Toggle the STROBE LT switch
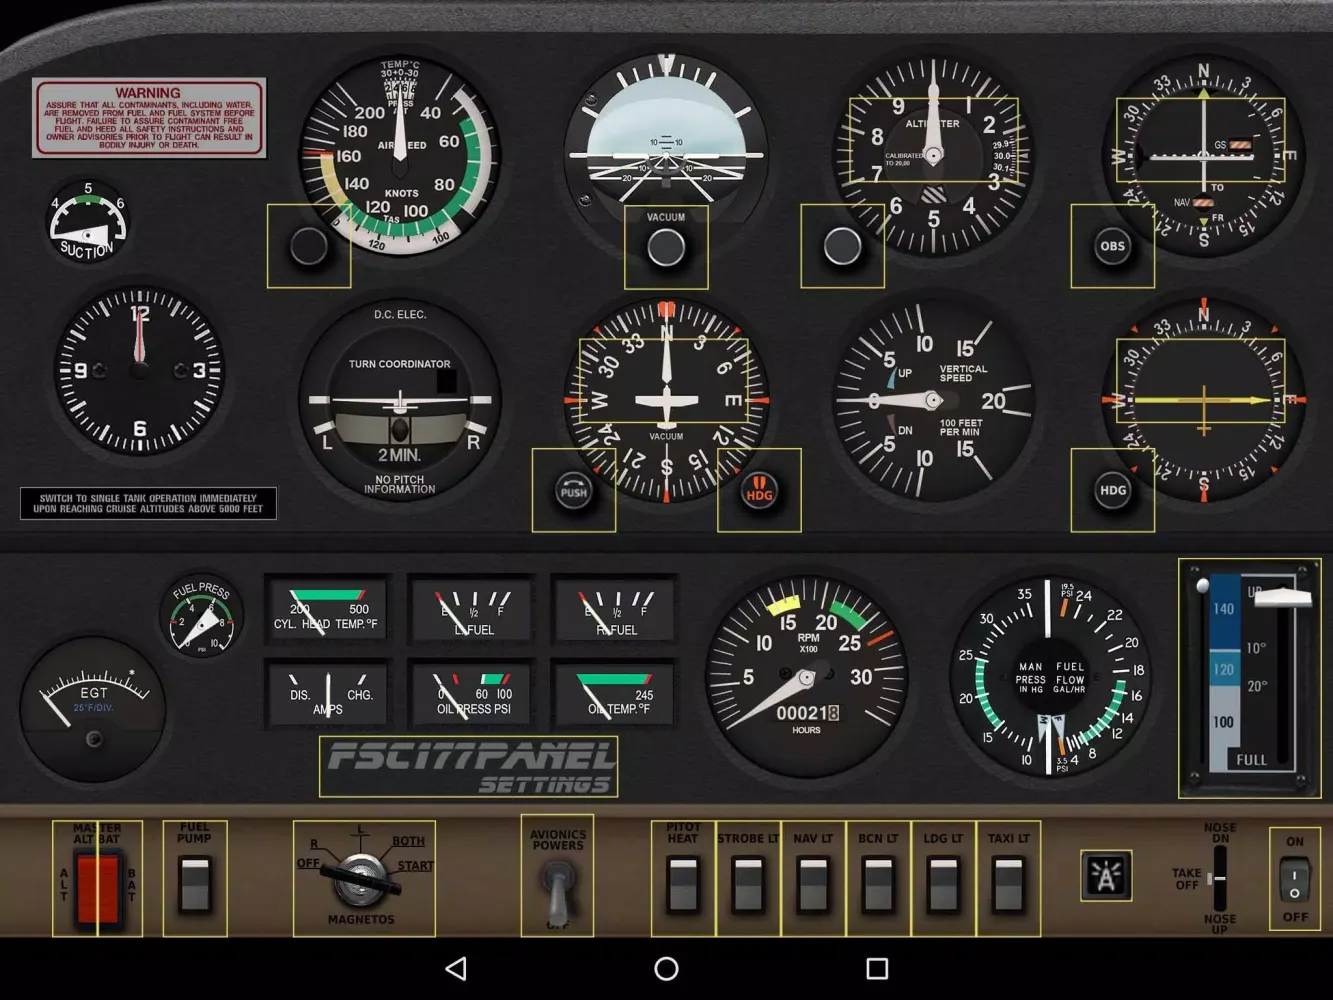Viewport: 1333px width, 1000px height. pos(748,878)
